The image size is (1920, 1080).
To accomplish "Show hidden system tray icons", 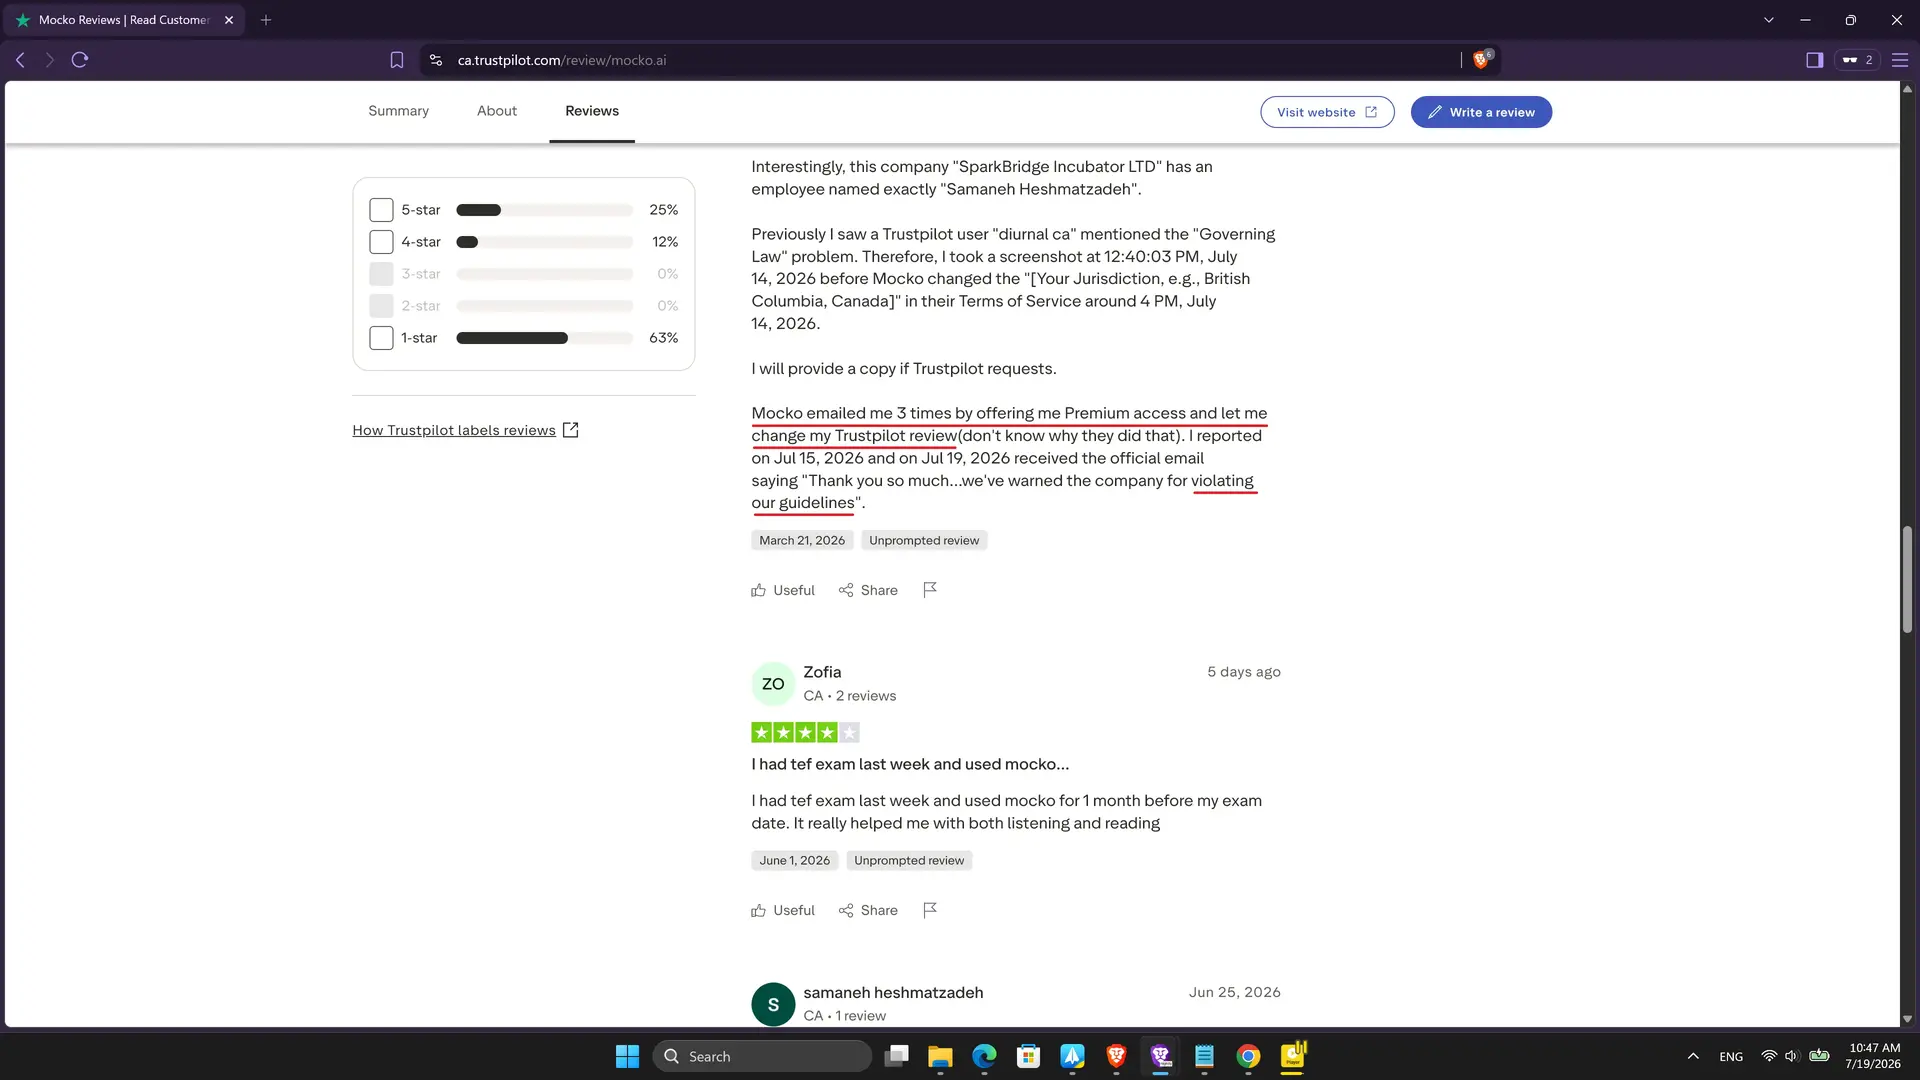I will [x=1693, y=1056].
